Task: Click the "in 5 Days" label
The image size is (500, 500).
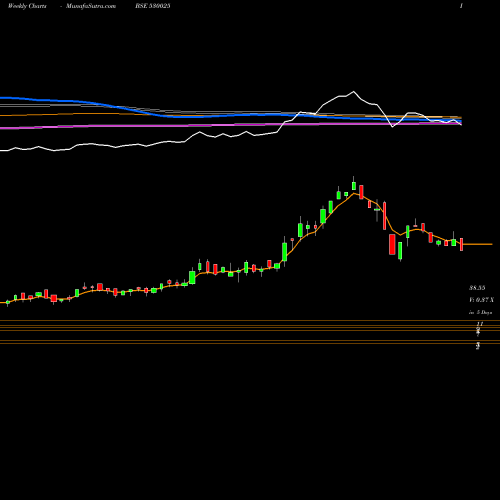Action: click(480, 313)
